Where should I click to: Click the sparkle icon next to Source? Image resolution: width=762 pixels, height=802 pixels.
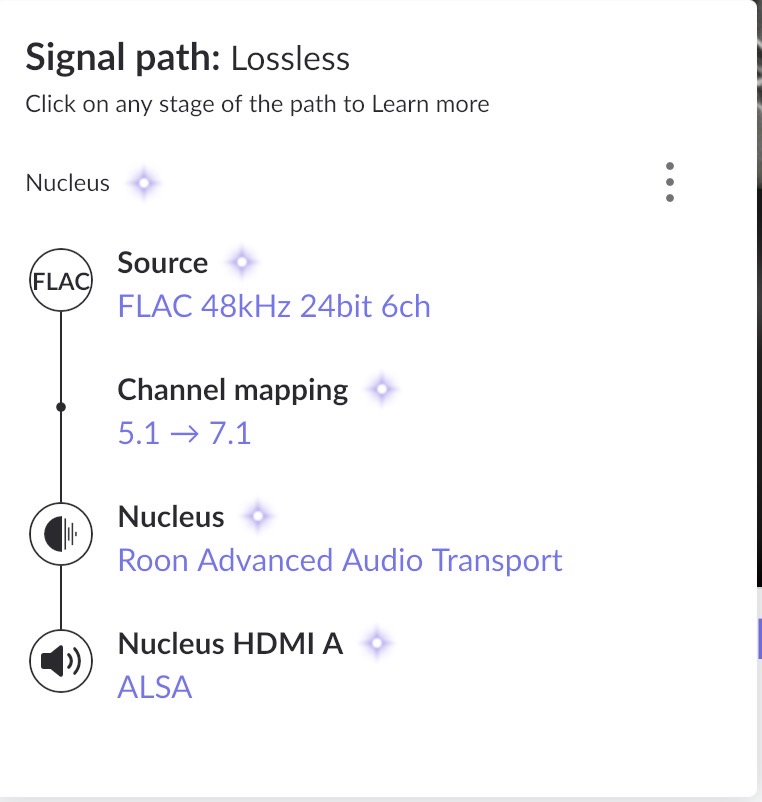(240, 264)
